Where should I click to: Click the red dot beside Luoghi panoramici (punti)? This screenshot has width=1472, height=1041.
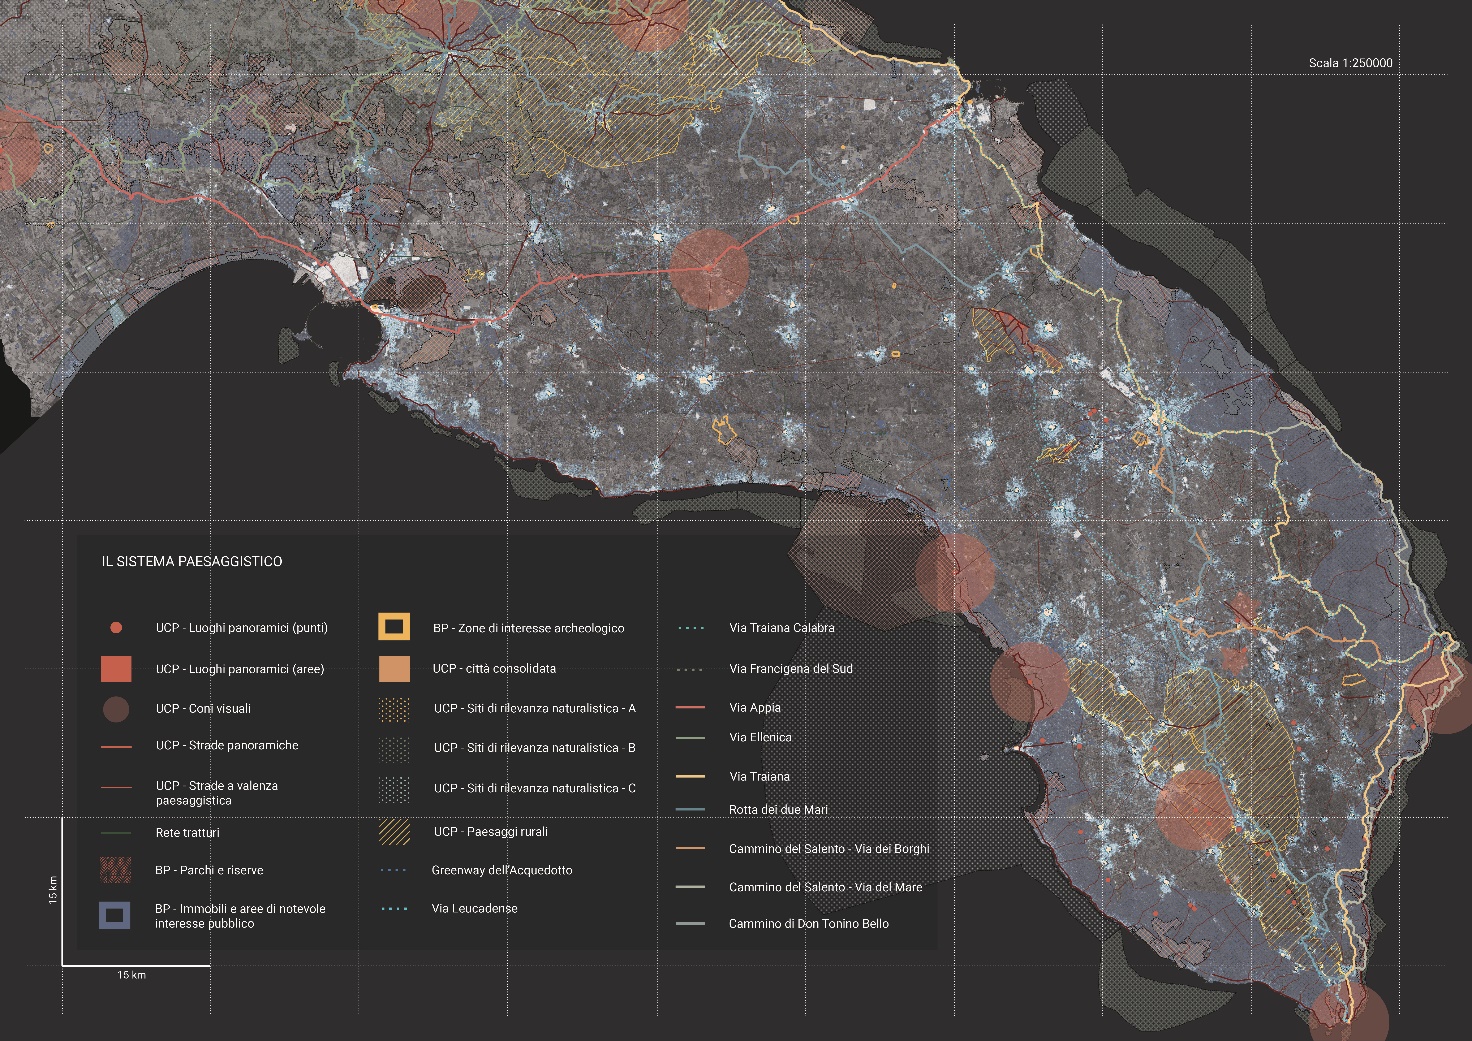[x=116, y=628]
